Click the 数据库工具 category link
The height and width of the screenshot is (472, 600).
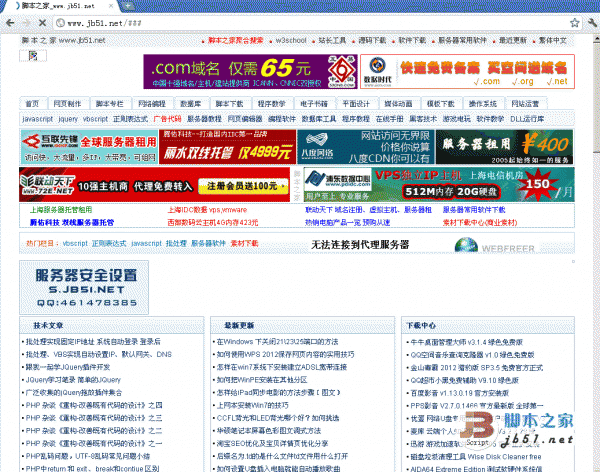[319, 119]
